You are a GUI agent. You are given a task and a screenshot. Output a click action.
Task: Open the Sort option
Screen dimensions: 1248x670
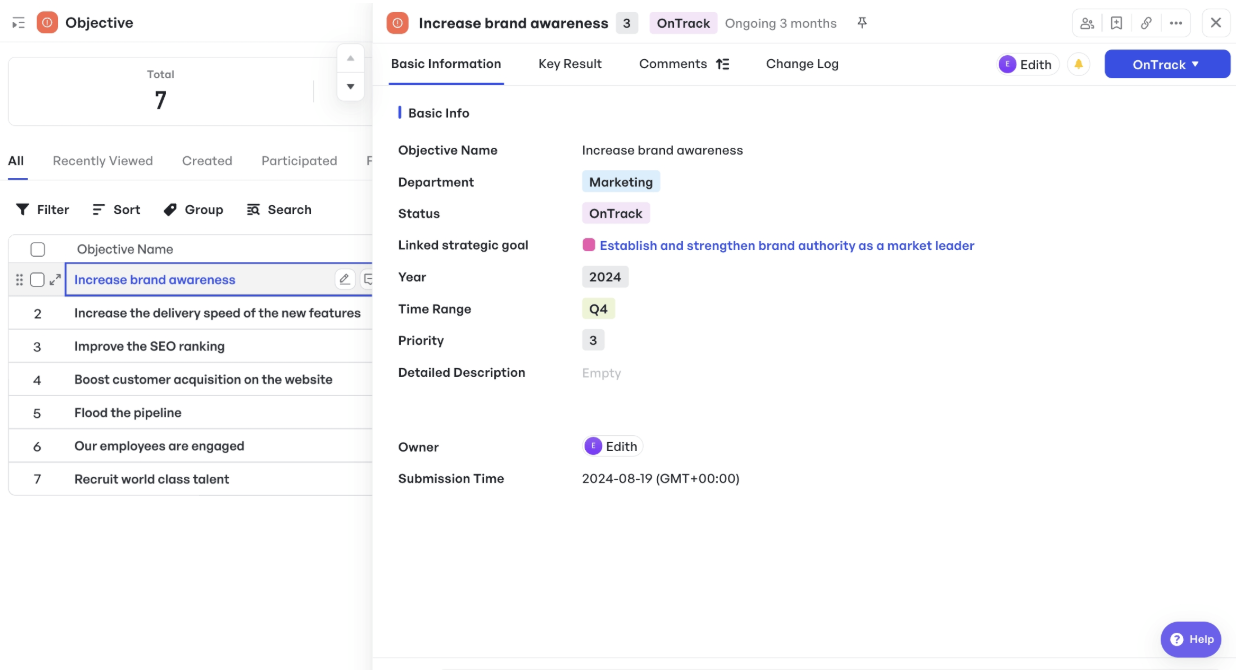[x=116, y=210]
